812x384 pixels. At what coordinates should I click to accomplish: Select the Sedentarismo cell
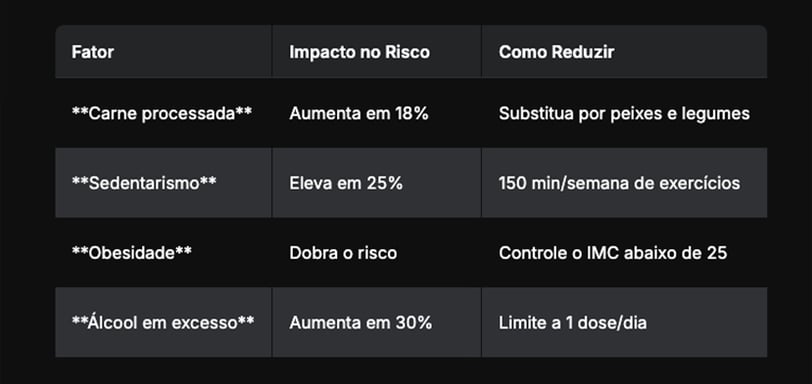[x=163, y=183]
